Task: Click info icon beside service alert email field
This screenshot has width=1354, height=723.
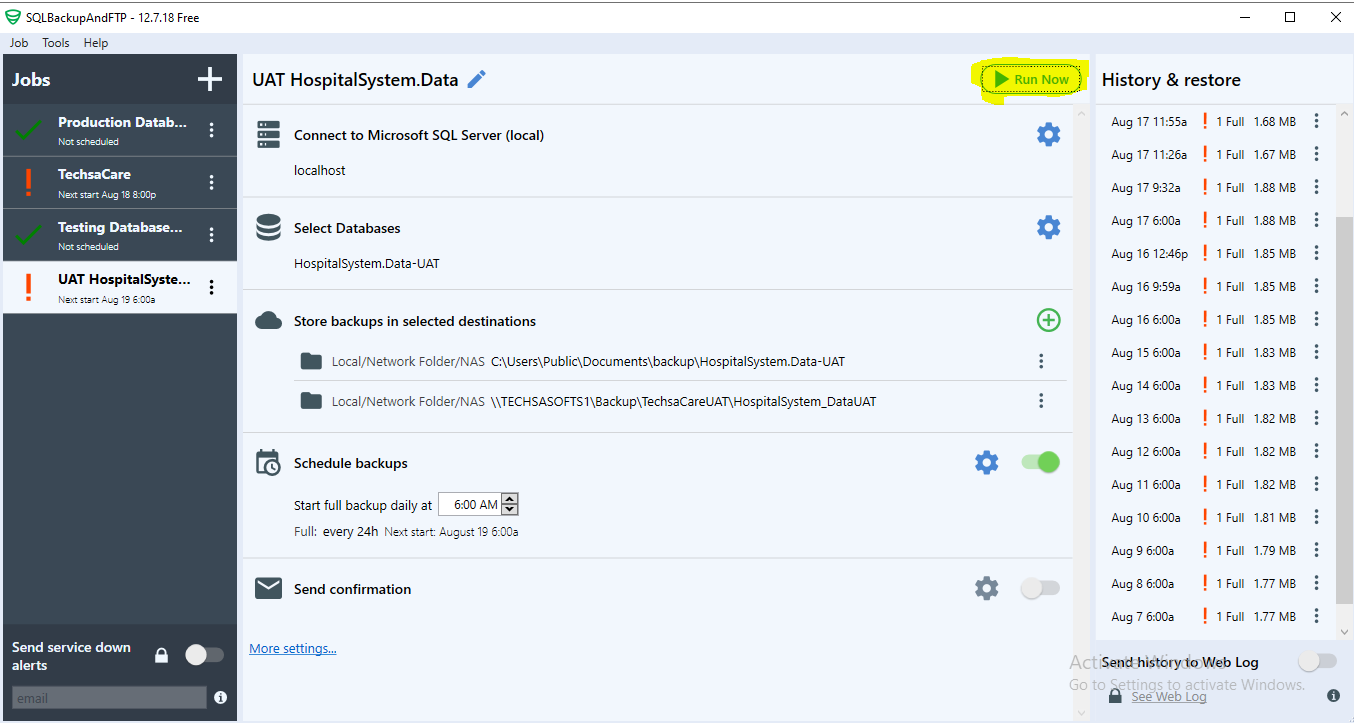Action: (220, 698)
